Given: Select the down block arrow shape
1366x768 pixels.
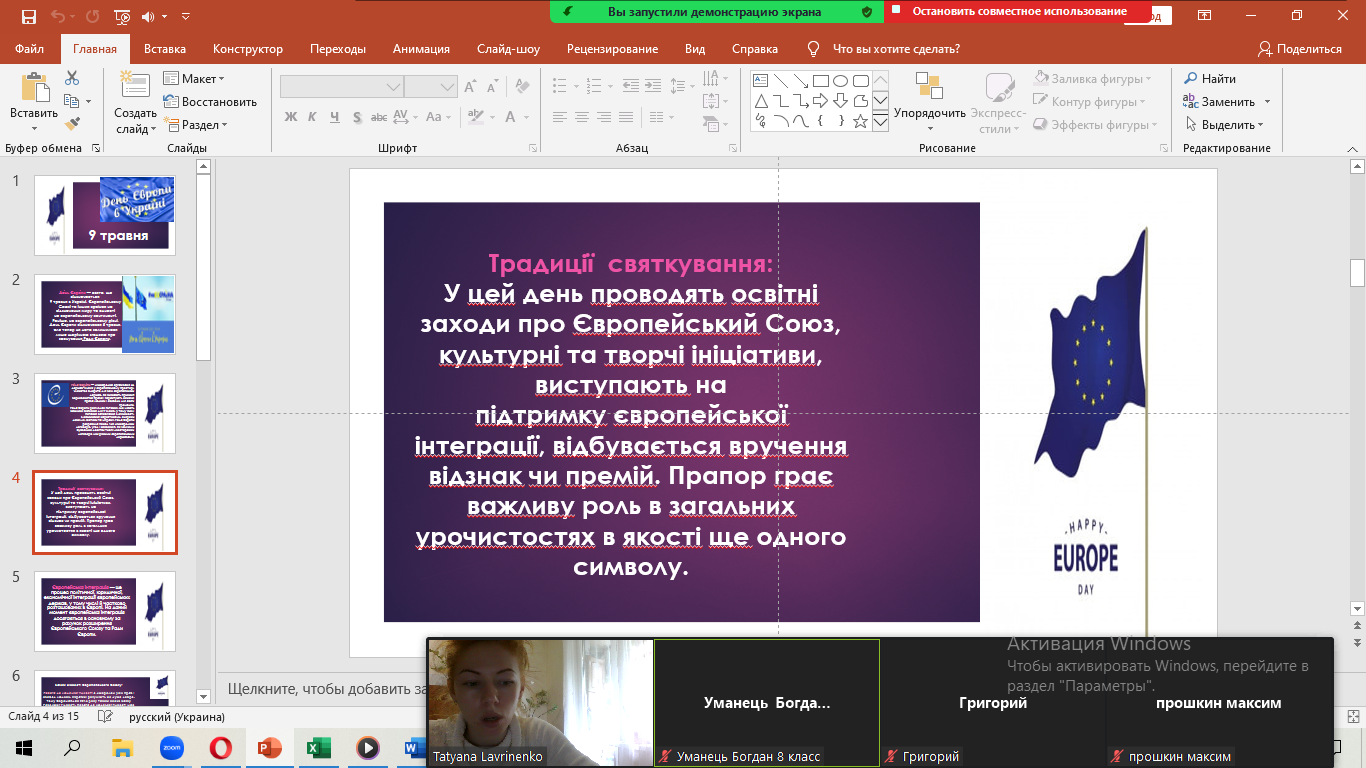Looking at the screenshot, I should click(x=840, y=101).
